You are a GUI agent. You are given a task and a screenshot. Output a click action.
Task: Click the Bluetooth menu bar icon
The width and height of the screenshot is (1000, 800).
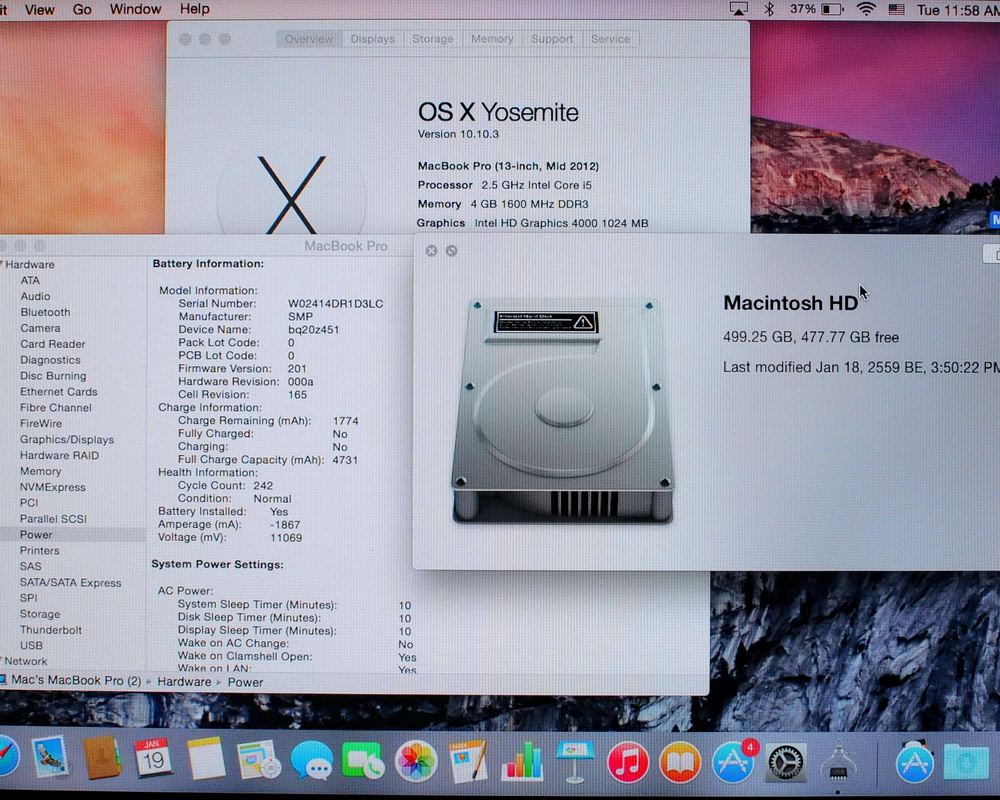[769, 10]
